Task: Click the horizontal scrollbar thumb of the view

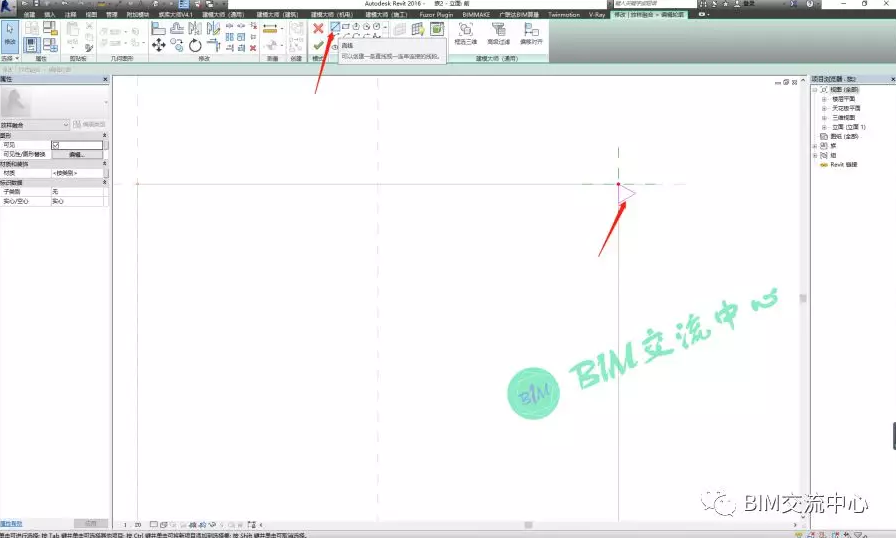Action: [529, 525]
